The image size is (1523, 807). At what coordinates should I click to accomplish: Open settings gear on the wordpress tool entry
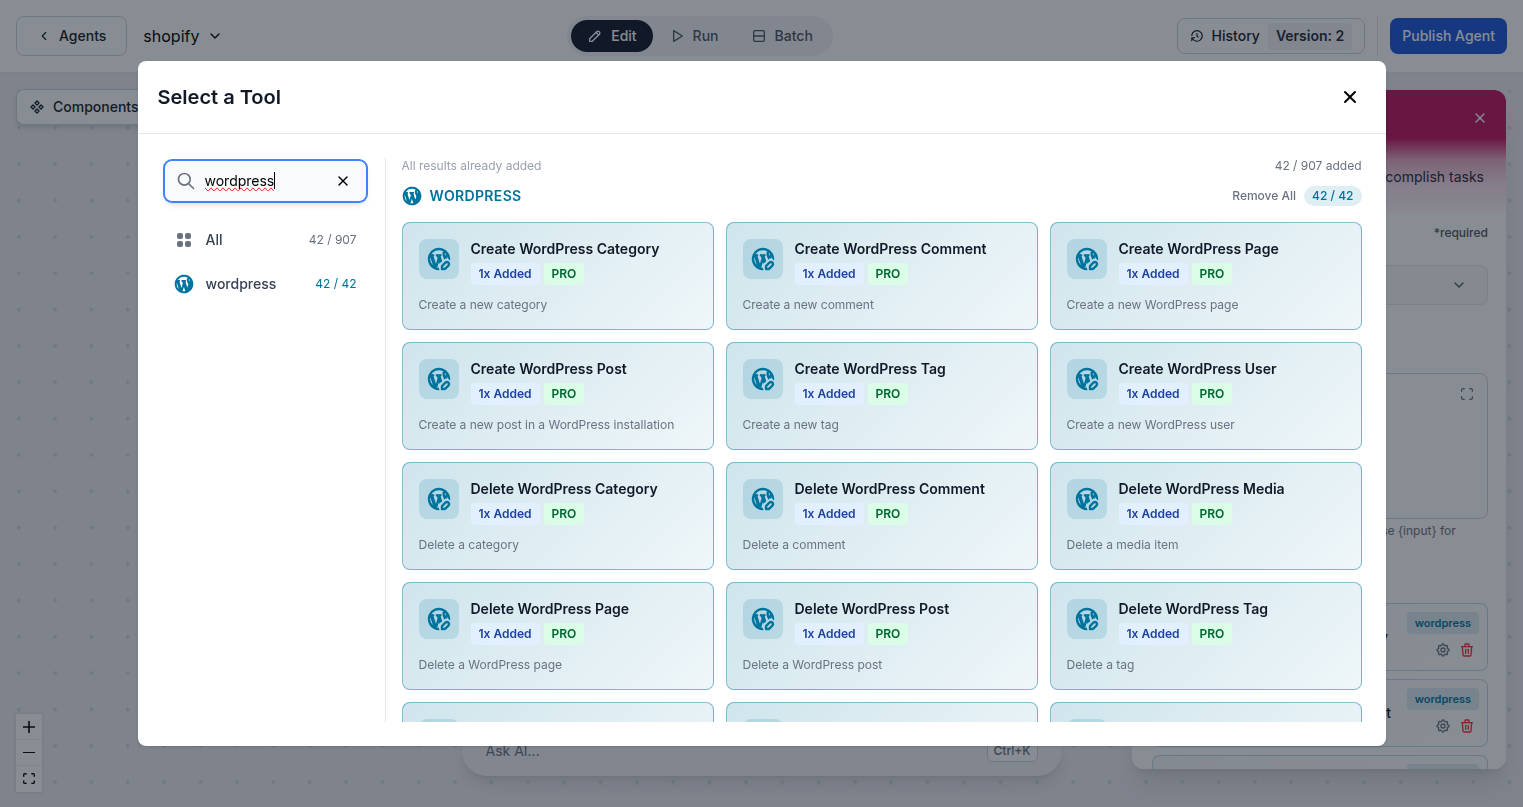coord(1442,650)
